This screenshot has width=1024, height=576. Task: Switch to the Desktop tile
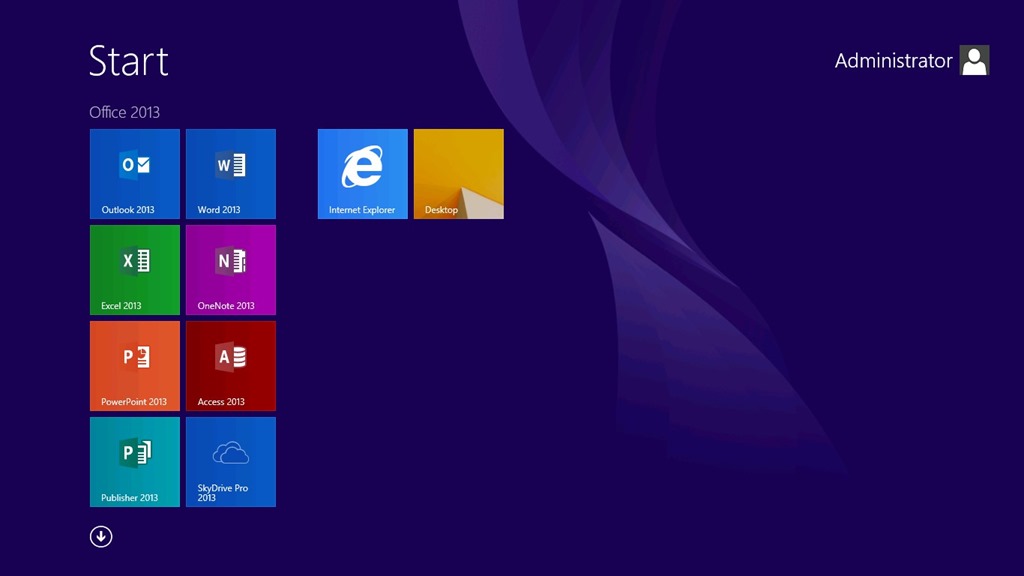click(458, 174)
